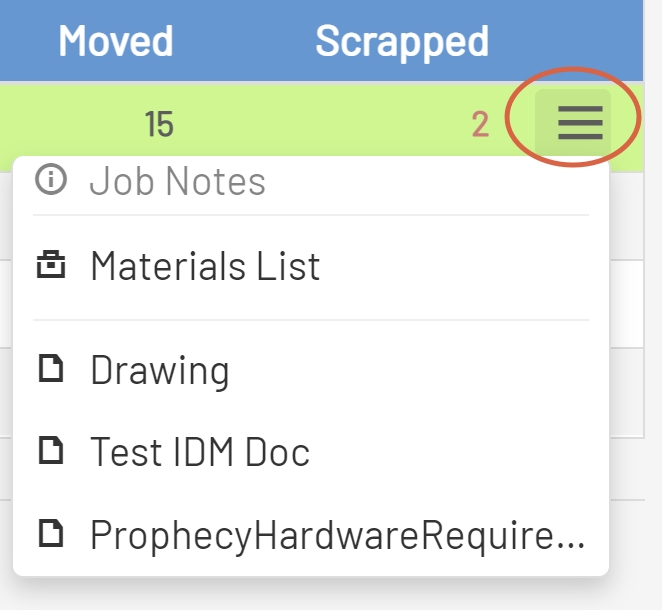Image resolution: width=662 pixels, height=610 pixels.
Task: Click the Moved column header
Action: 115,41
